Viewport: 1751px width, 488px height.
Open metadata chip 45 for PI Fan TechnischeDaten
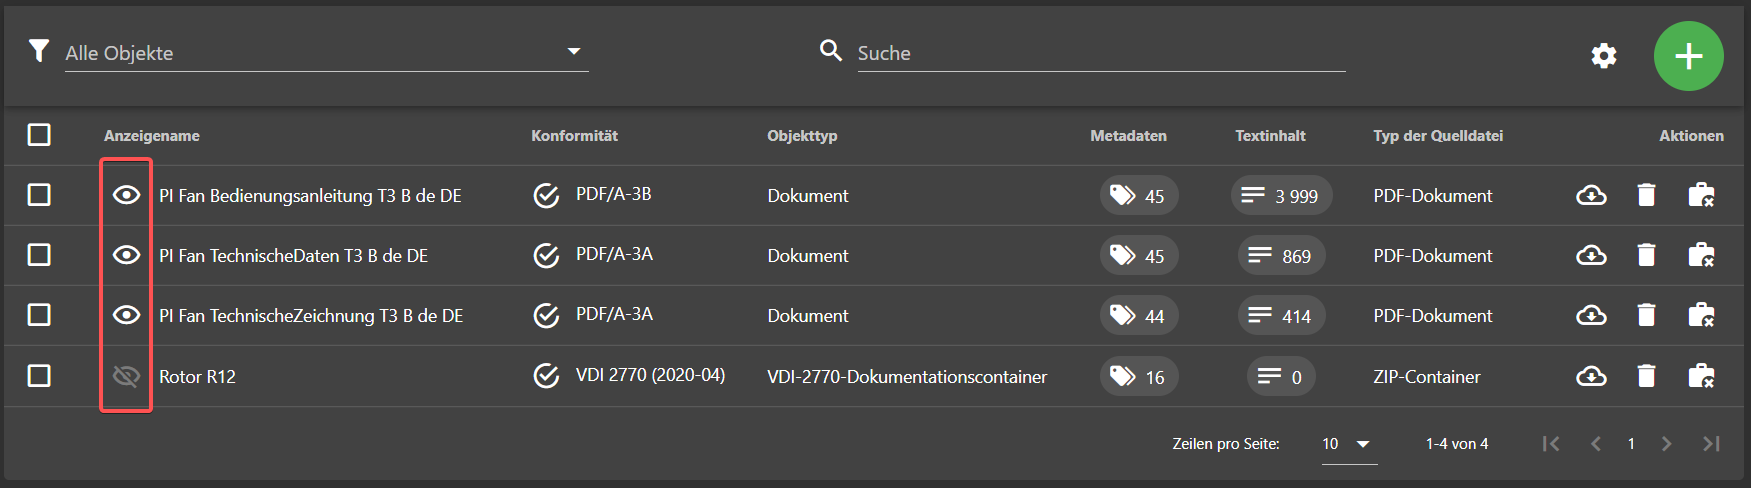(x=1139, y=256)
